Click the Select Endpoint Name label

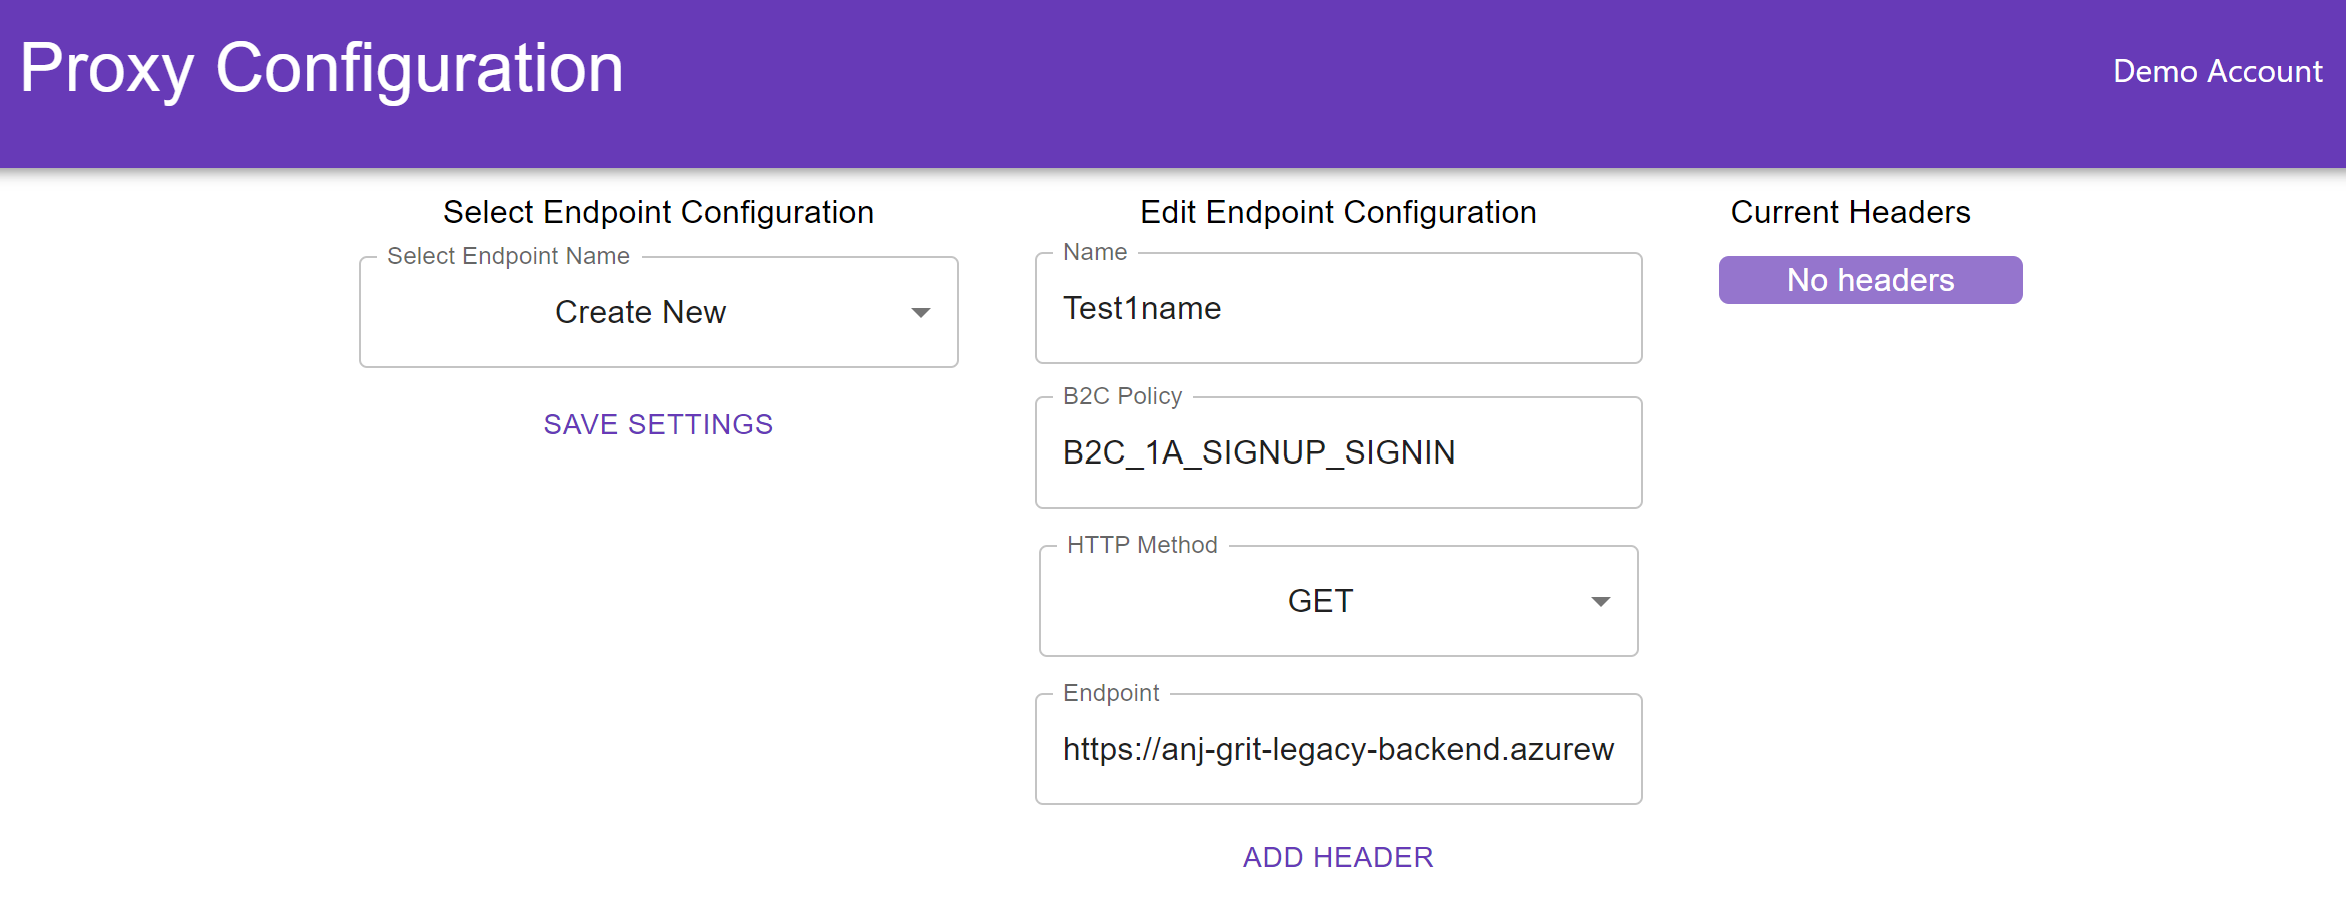(x=508, y=256)
